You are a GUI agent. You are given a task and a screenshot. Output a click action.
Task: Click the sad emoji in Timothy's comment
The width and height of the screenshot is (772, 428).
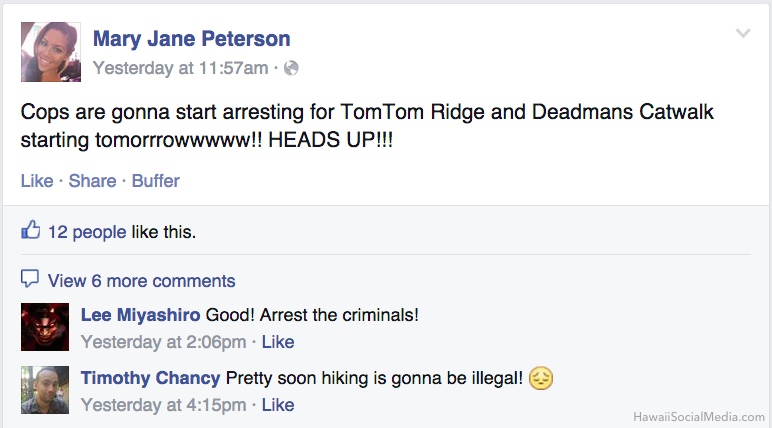coord(541,379)
